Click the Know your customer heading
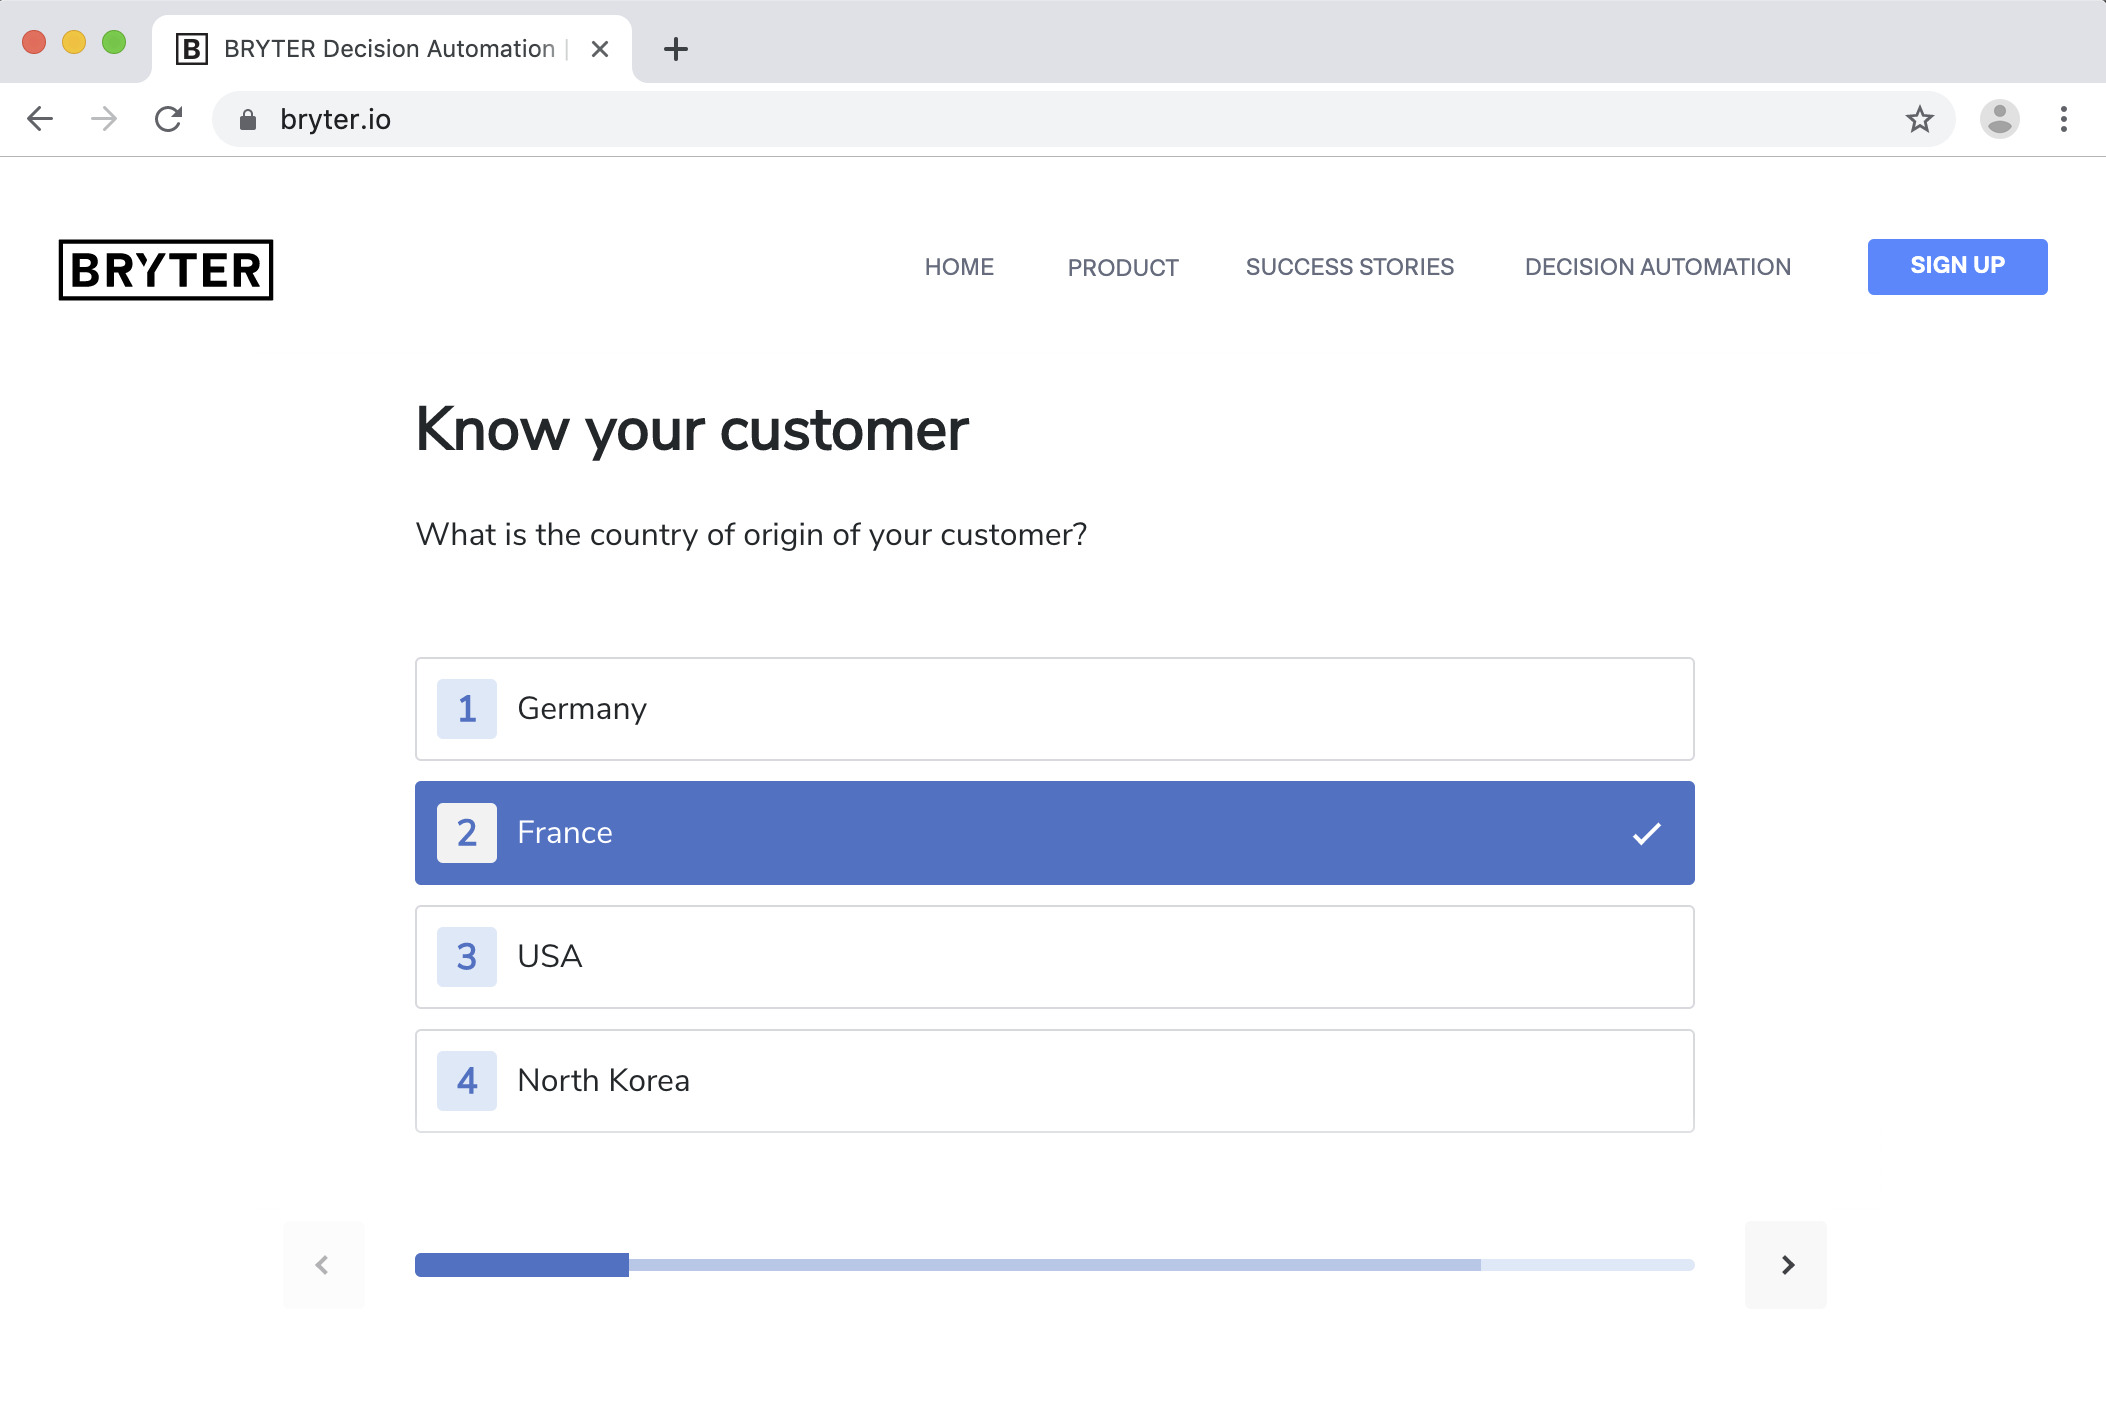 coord(692,430)
